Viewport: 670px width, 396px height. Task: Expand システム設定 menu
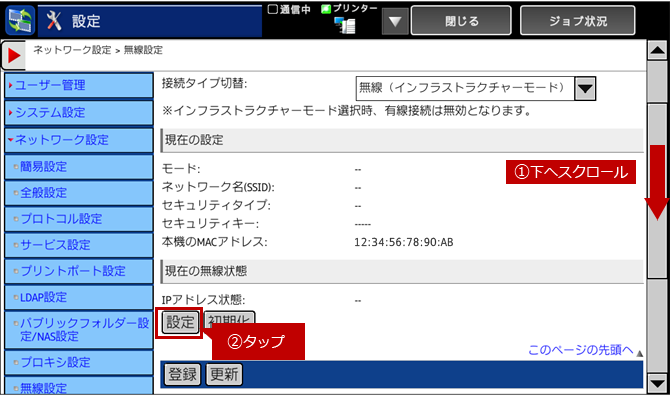(x=79, y=113)
